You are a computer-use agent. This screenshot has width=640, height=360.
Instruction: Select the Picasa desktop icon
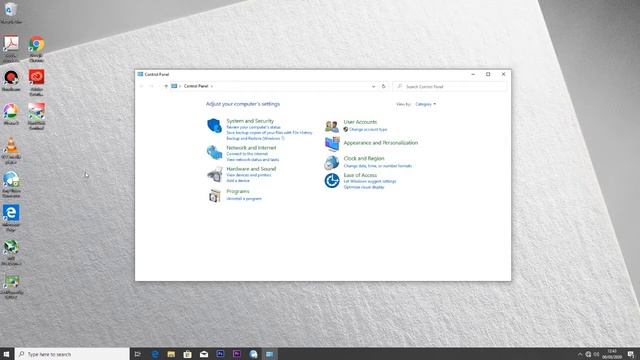(x=11, y=114)
